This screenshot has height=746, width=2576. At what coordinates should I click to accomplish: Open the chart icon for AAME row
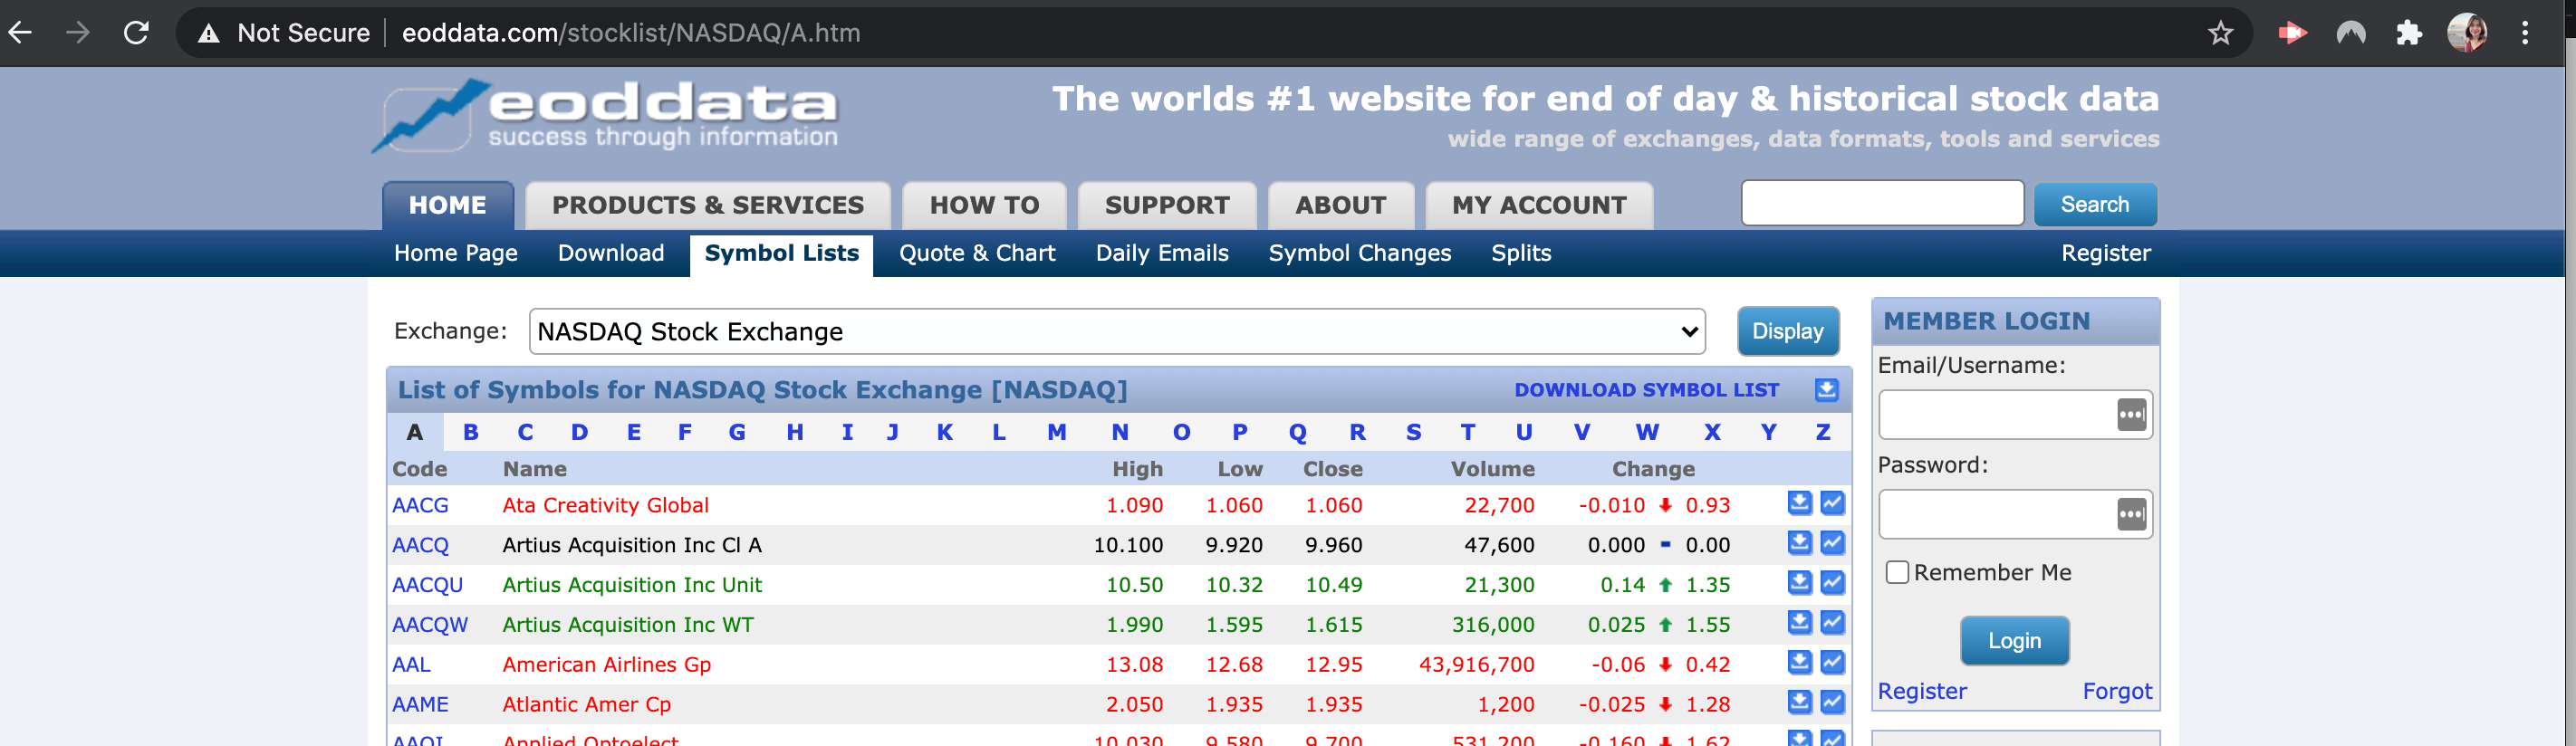(1832, 703)
